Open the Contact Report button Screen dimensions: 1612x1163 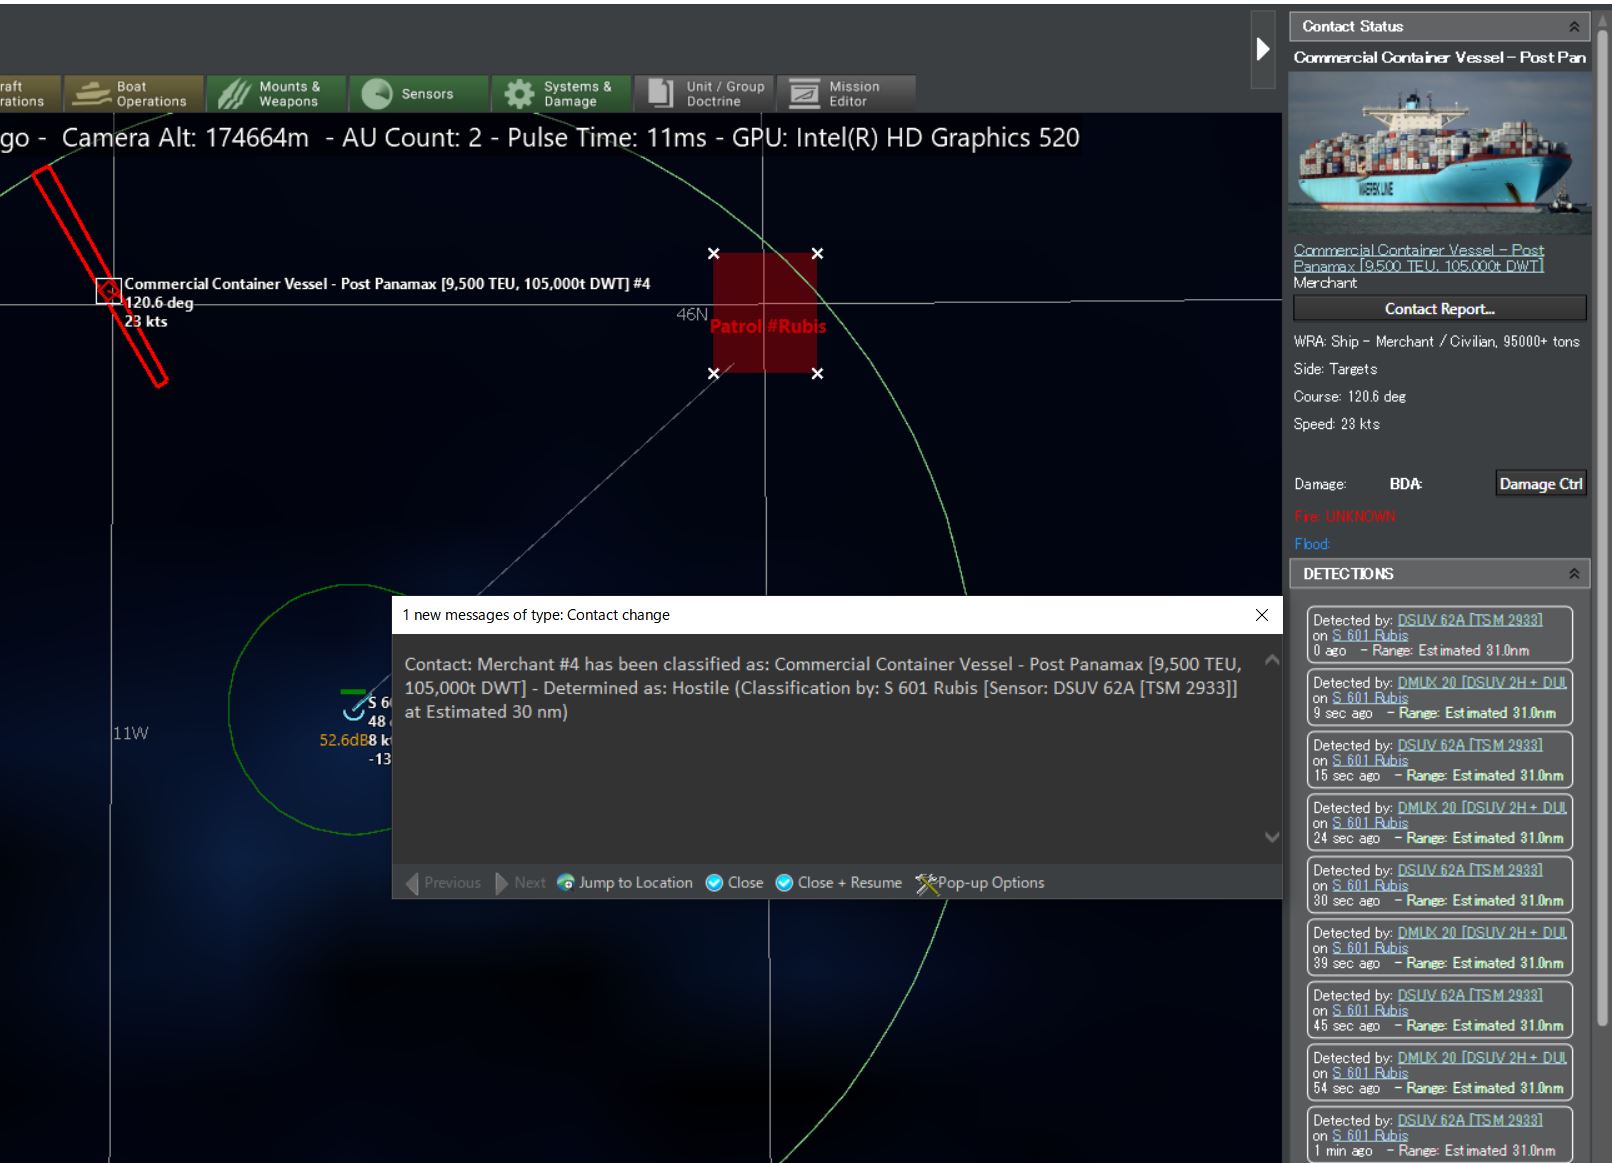pyautogui.click(x=1439, y=309)
